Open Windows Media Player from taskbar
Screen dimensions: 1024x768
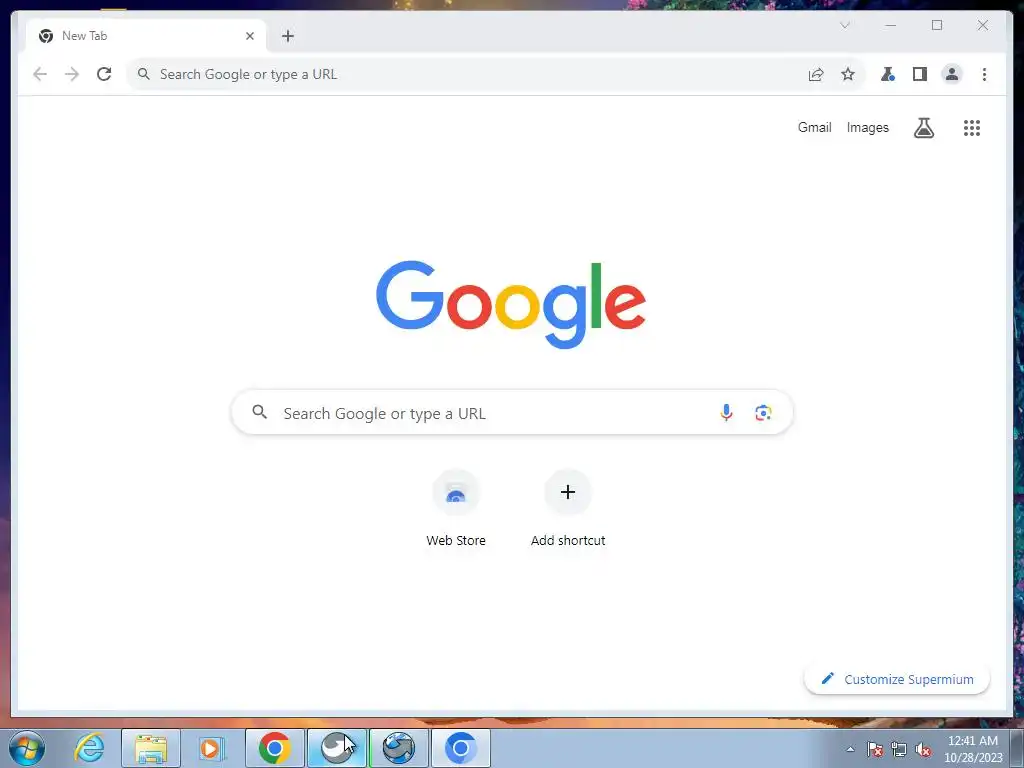(212, 748)
